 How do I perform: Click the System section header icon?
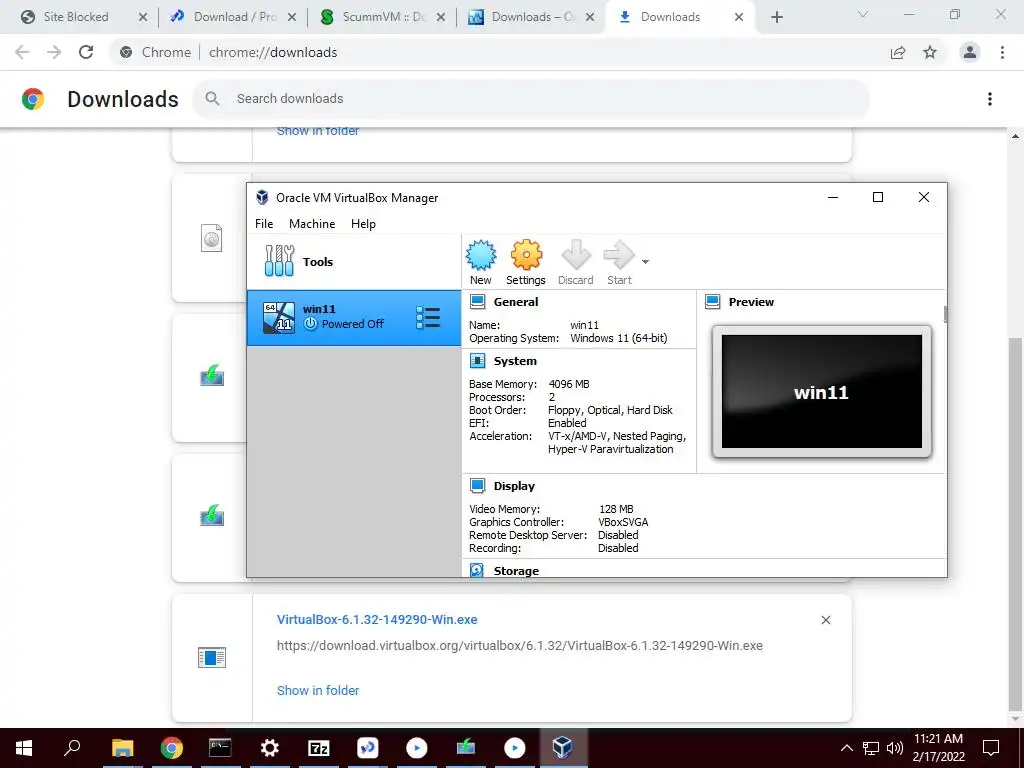tap(477, 360)
